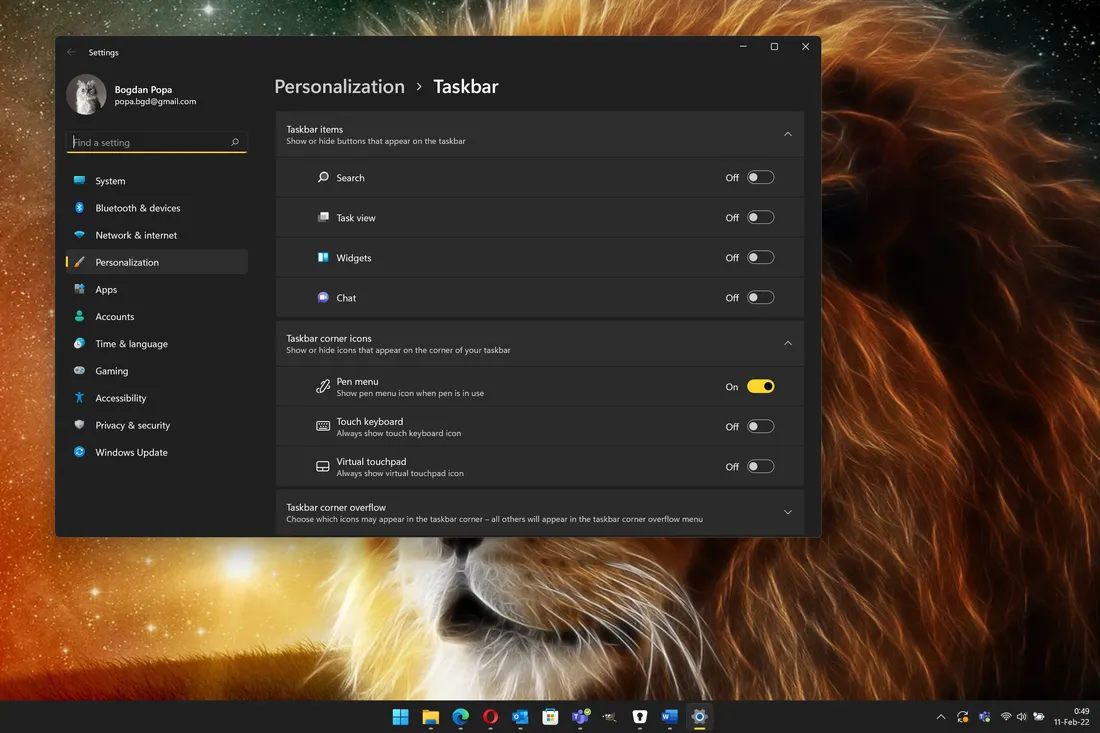This screenshot has height=733, width=1100.
Task: Go to Bluetooth & devices settings
Action: (x=137, y=208)
